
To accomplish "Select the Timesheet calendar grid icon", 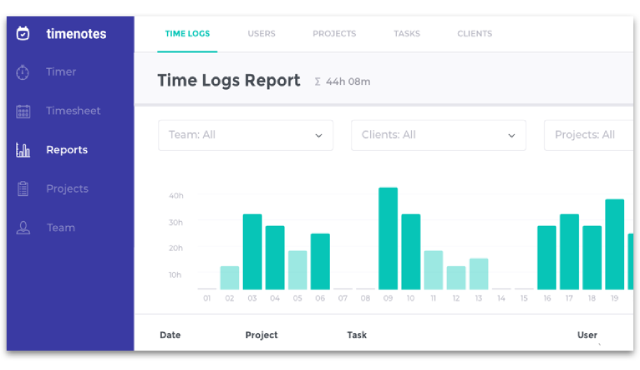I will pos(23,111).
